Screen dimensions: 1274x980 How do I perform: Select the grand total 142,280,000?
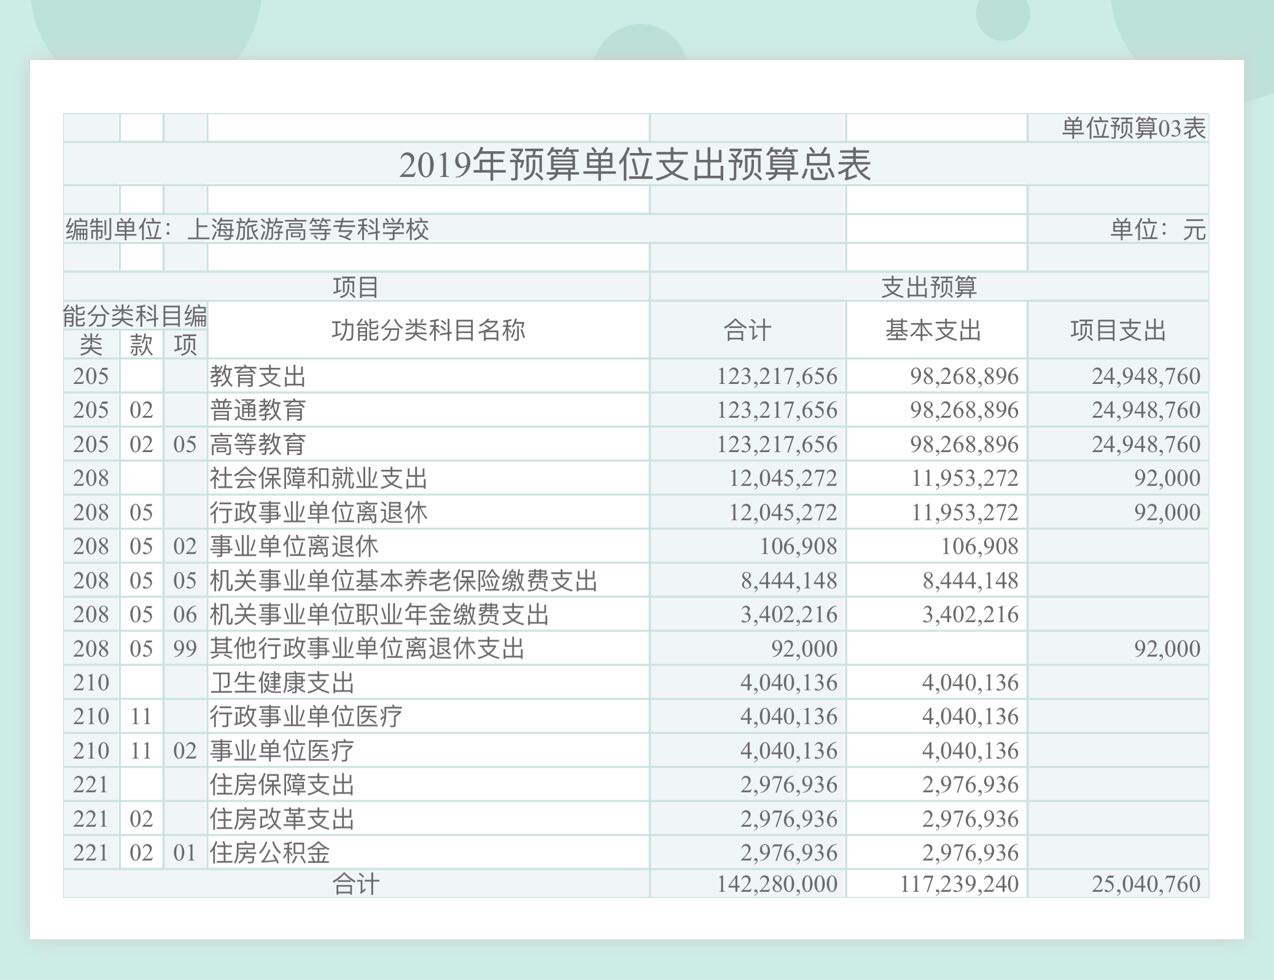pyautogui.click(x=777, y=884)
